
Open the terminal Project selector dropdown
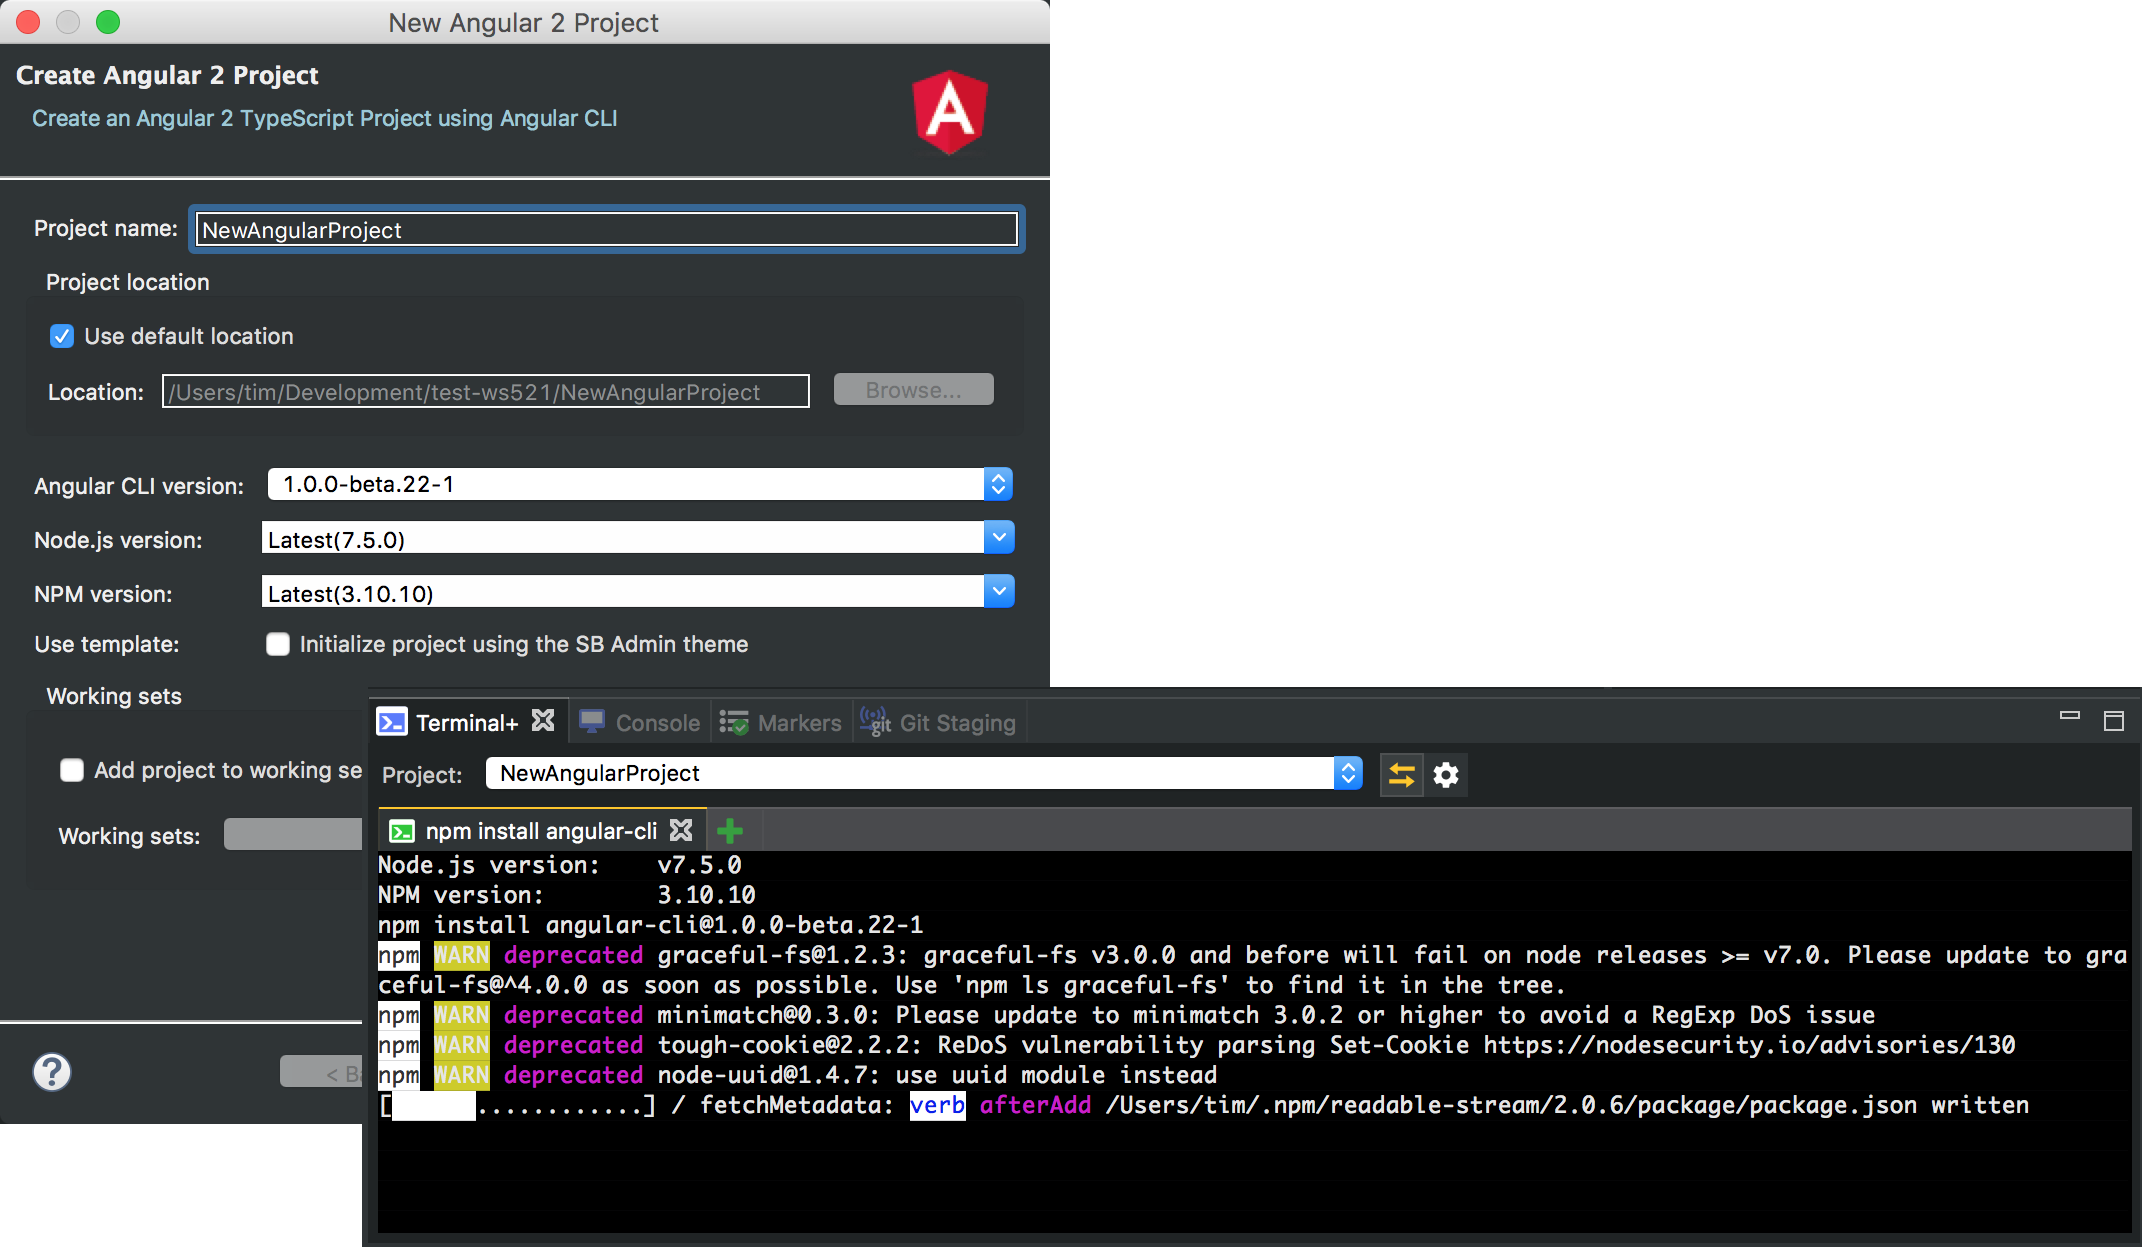click(x=924, y=773)
